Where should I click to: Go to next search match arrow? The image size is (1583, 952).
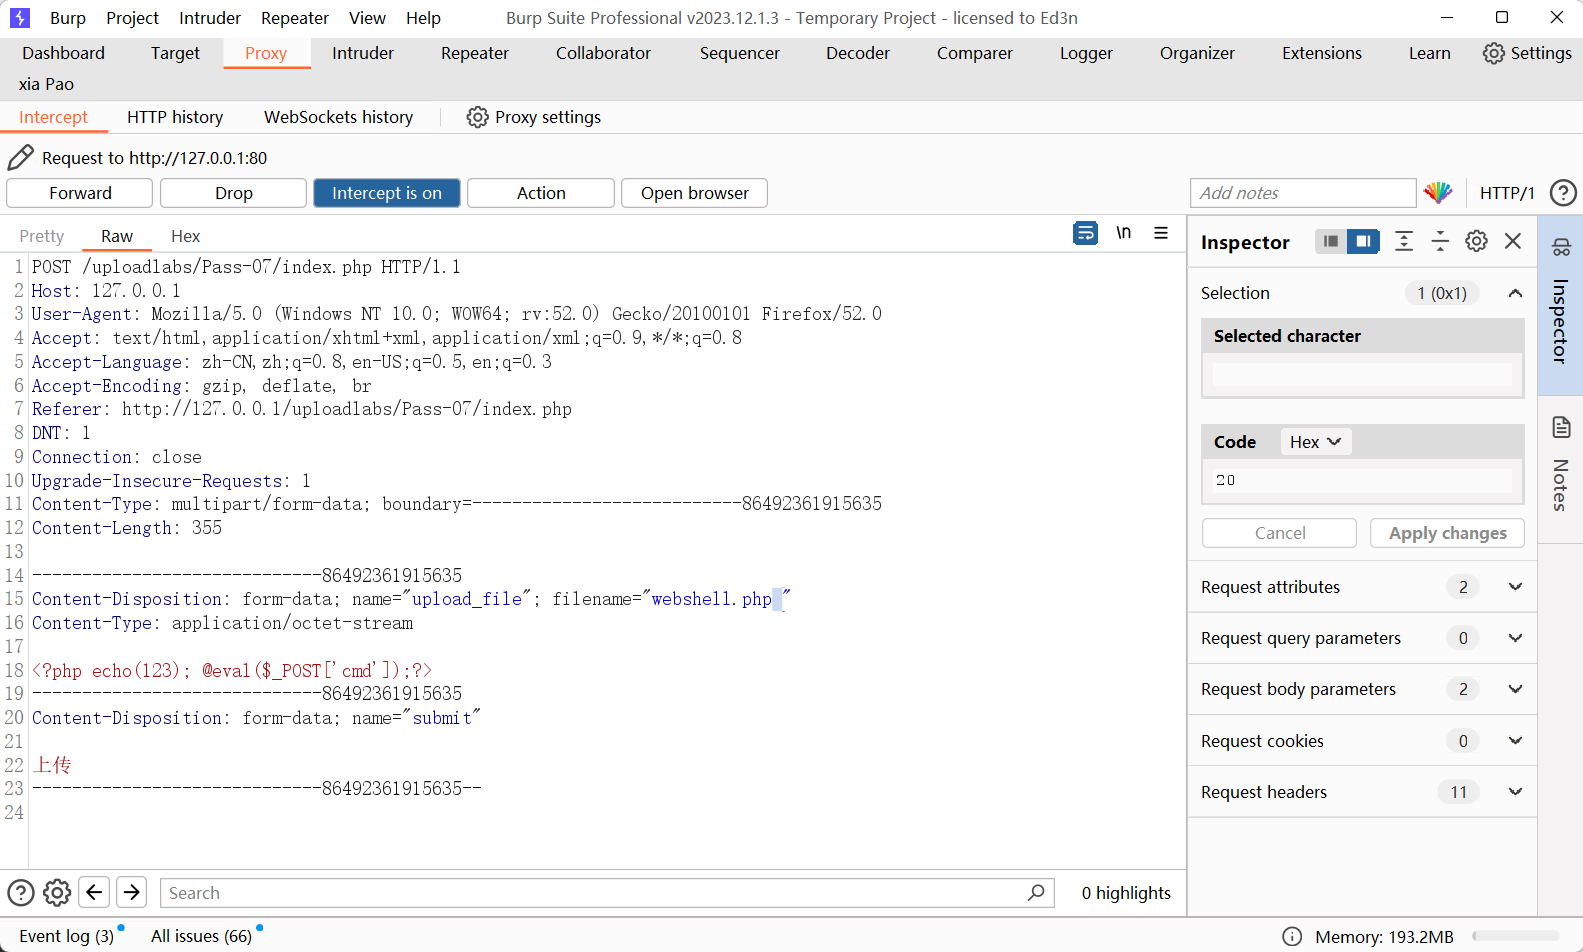click(131, 892)
